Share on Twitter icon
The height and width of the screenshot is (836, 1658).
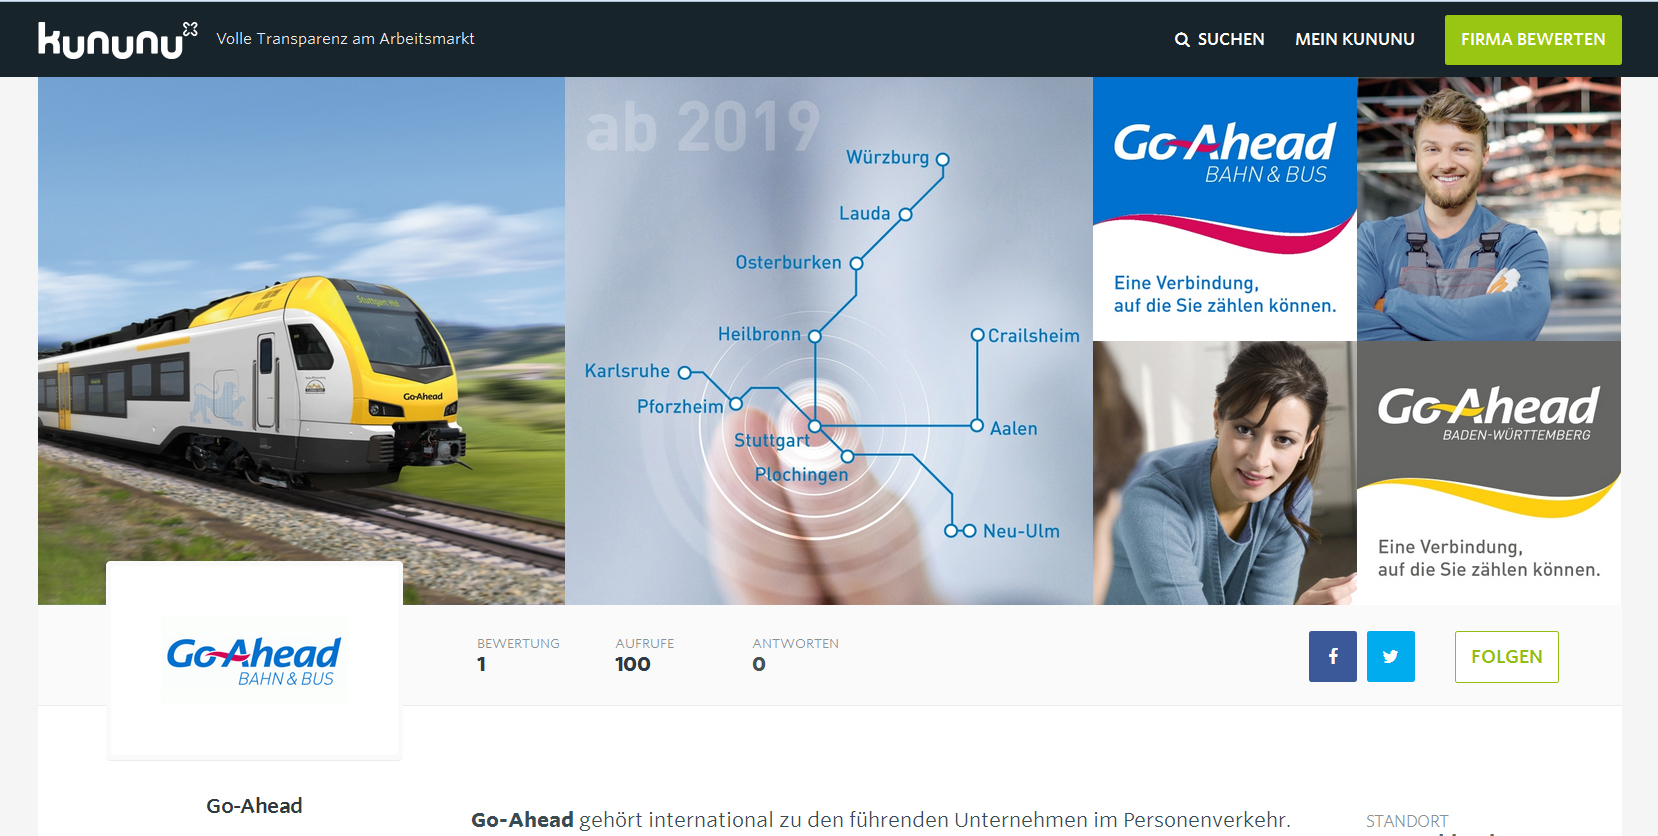coord(1391,657)
